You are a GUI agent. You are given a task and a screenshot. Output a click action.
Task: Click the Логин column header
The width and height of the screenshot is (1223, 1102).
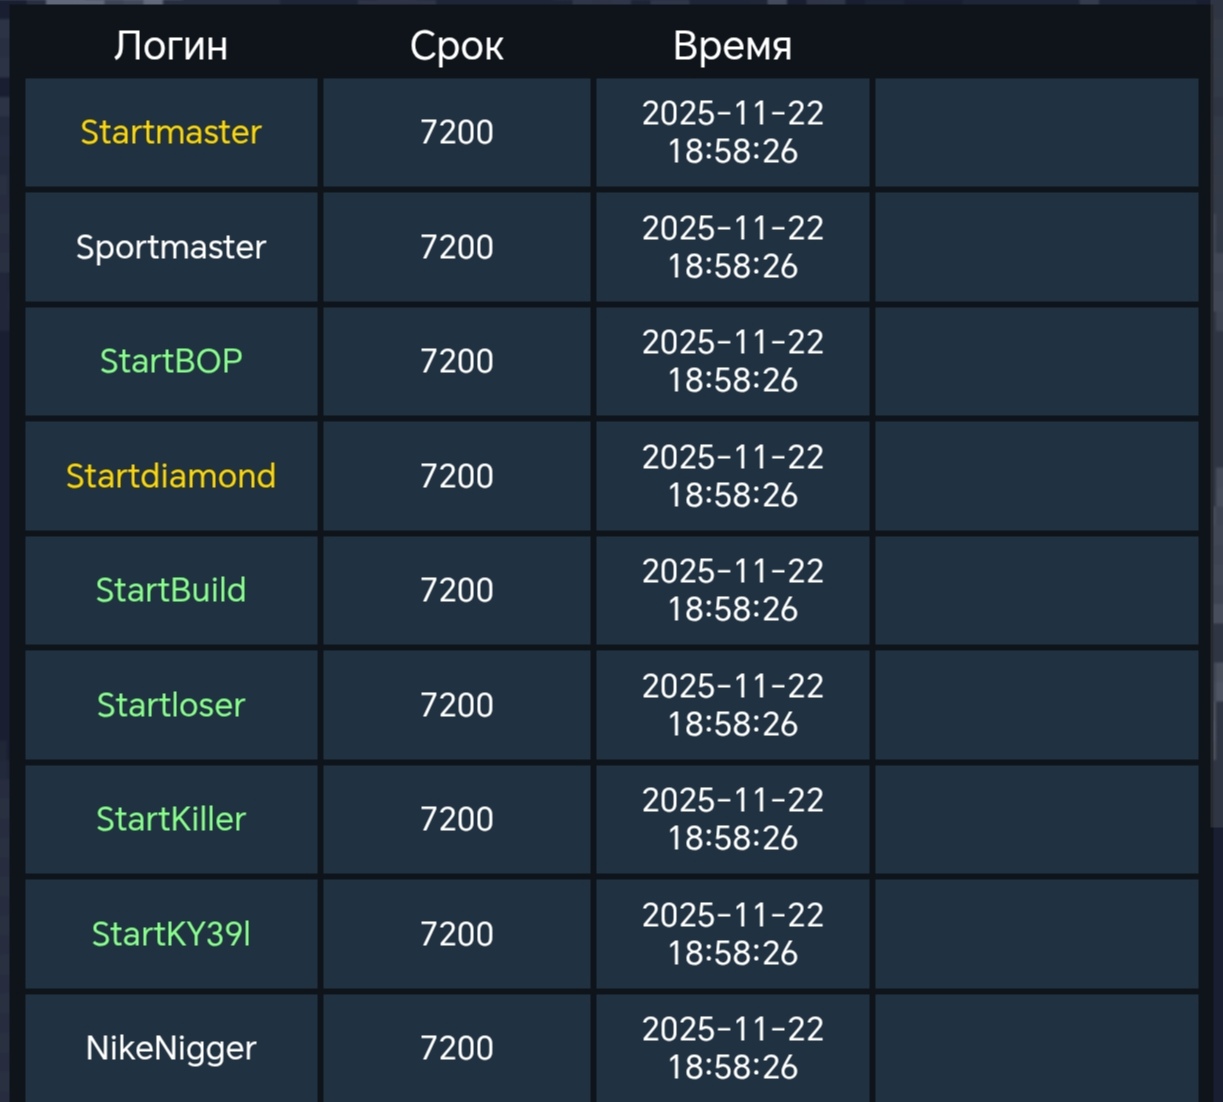[171, 46]
